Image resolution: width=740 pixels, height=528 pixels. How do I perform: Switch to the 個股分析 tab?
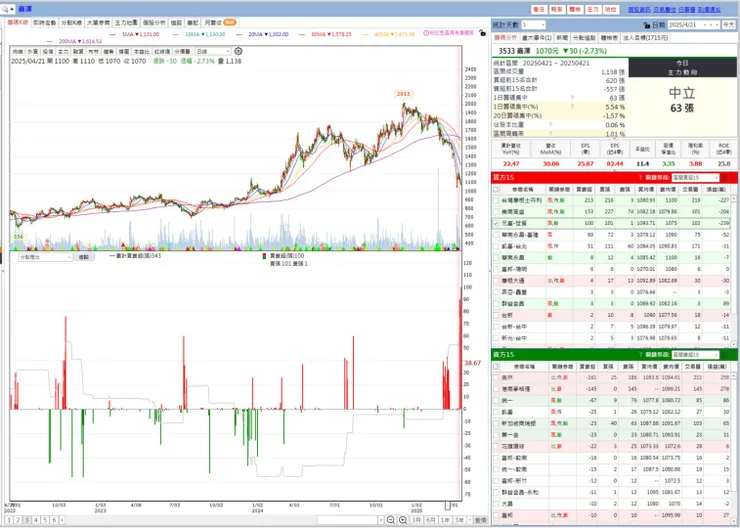(x=154, y=22)
